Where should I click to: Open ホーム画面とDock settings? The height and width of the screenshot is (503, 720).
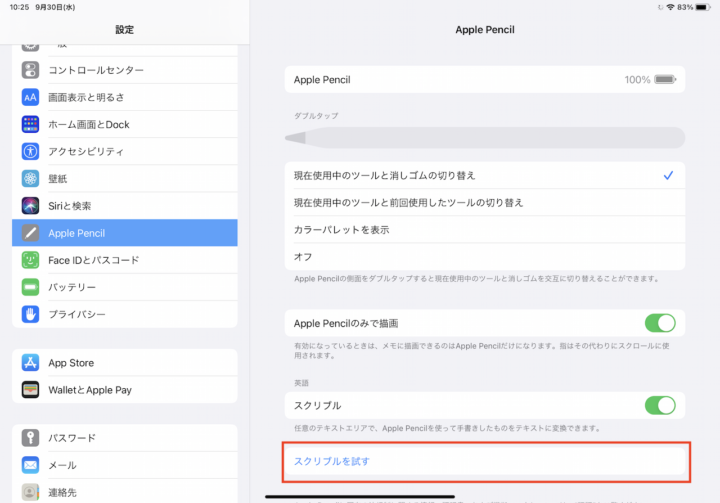(x=125, y=124)
